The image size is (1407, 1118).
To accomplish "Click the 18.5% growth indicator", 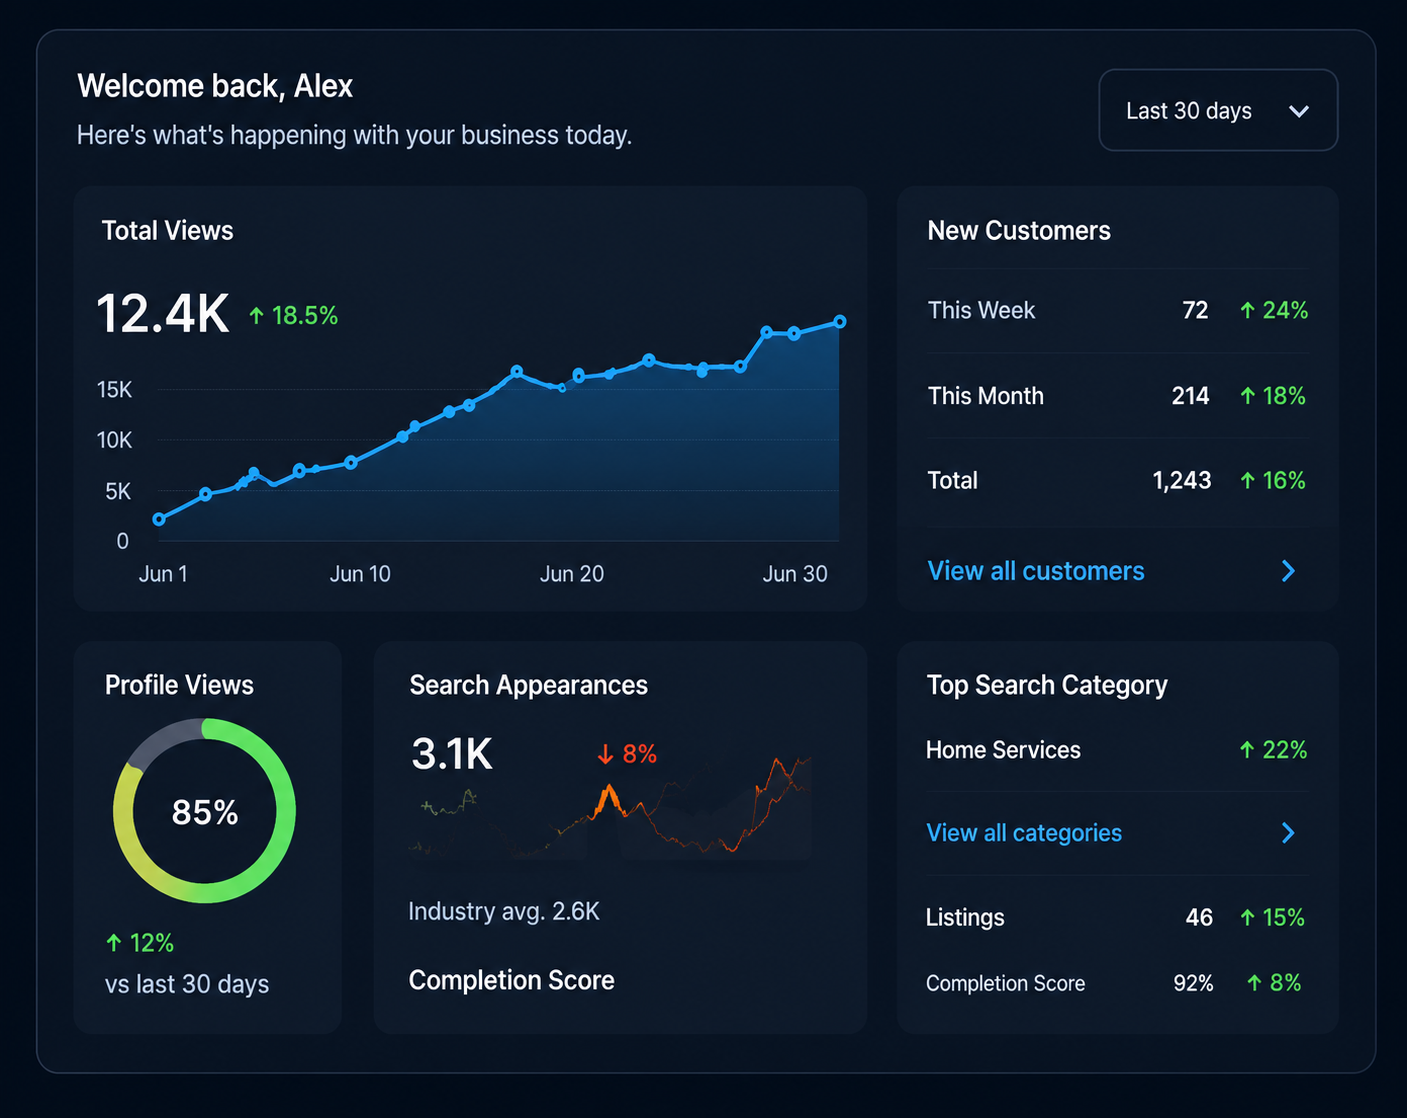I will (294, 316).
